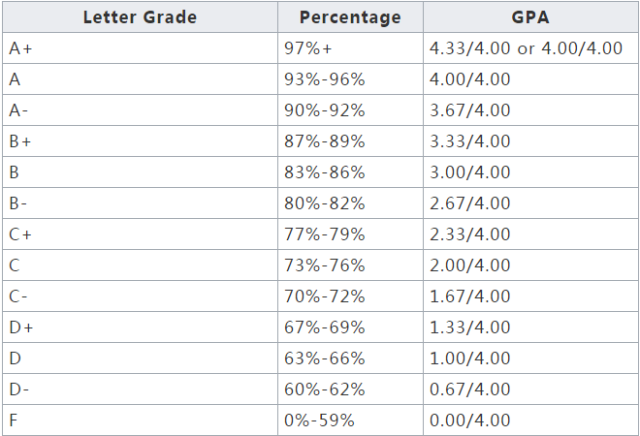Select the 83%-86% percentage cell
Image resolution: width=640 pixels, height=436 pixels.
350,172
